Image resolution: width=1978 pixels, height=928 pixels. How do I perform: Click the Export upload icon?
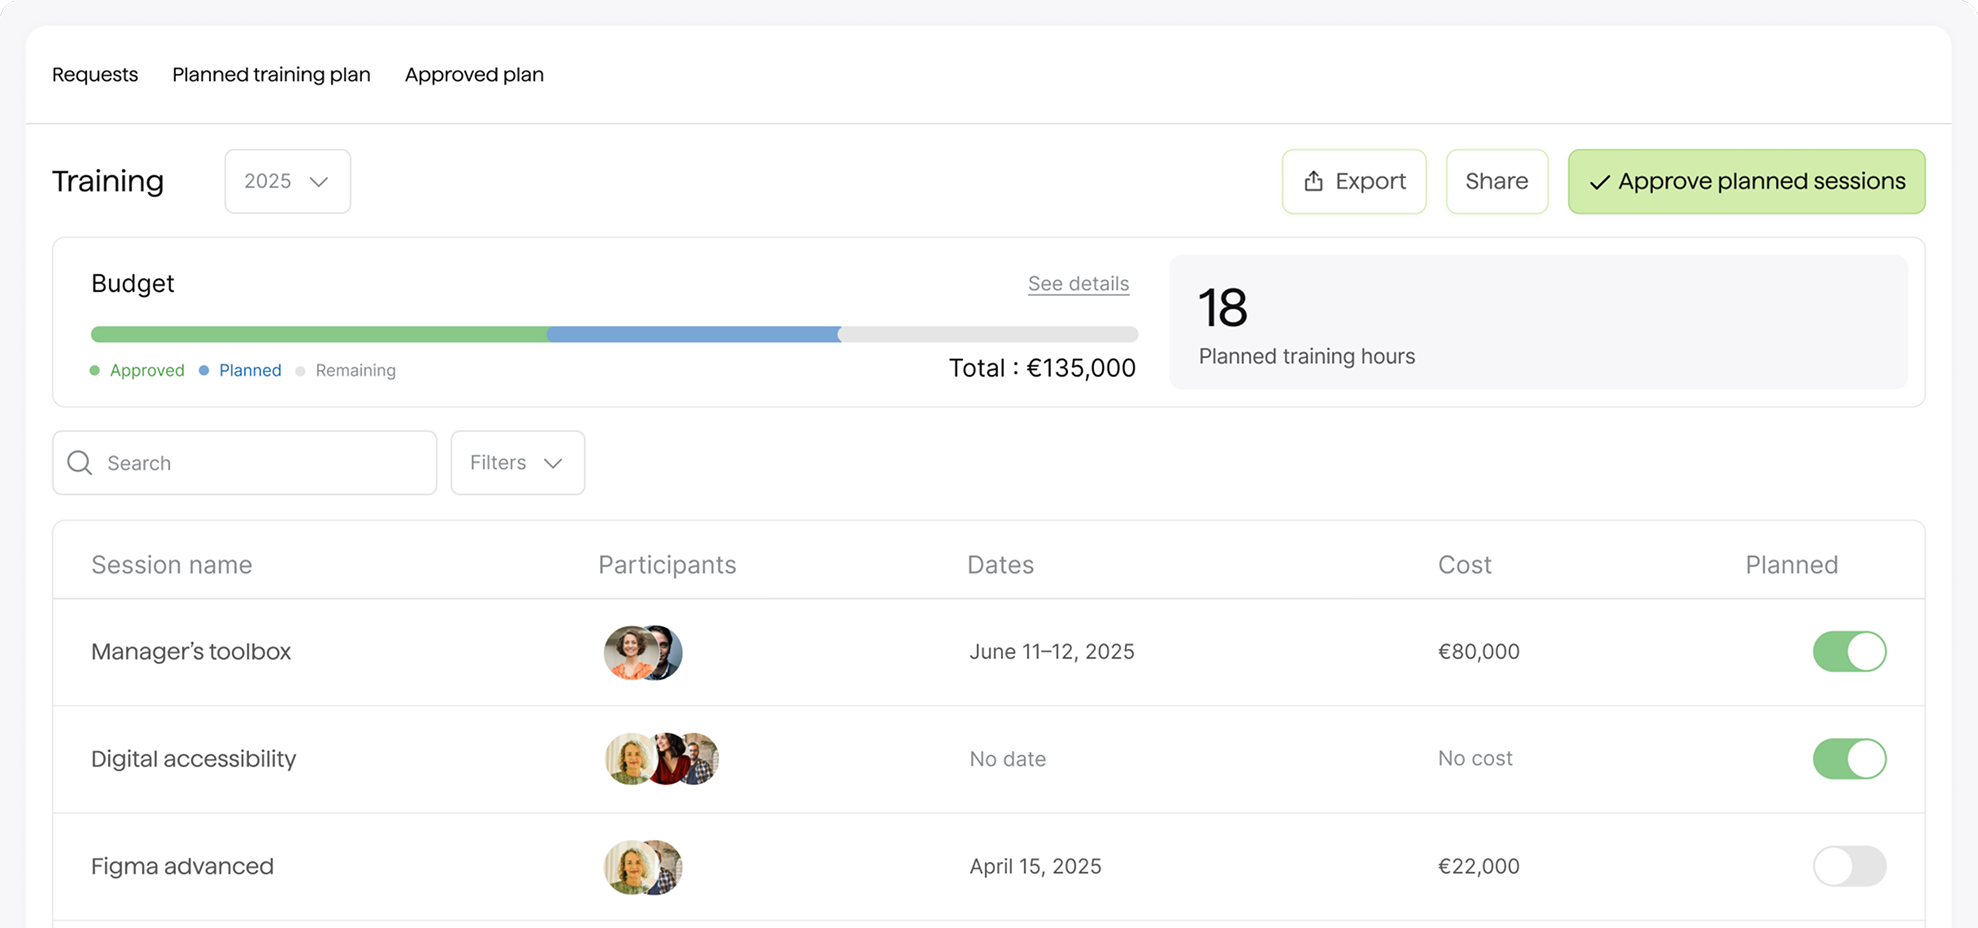(1314, 181)
